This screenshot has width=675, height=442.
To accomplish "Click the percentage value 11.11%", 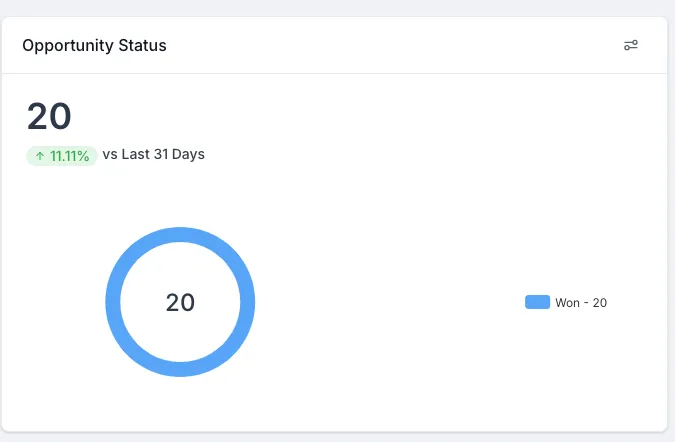I will [69, 156].
